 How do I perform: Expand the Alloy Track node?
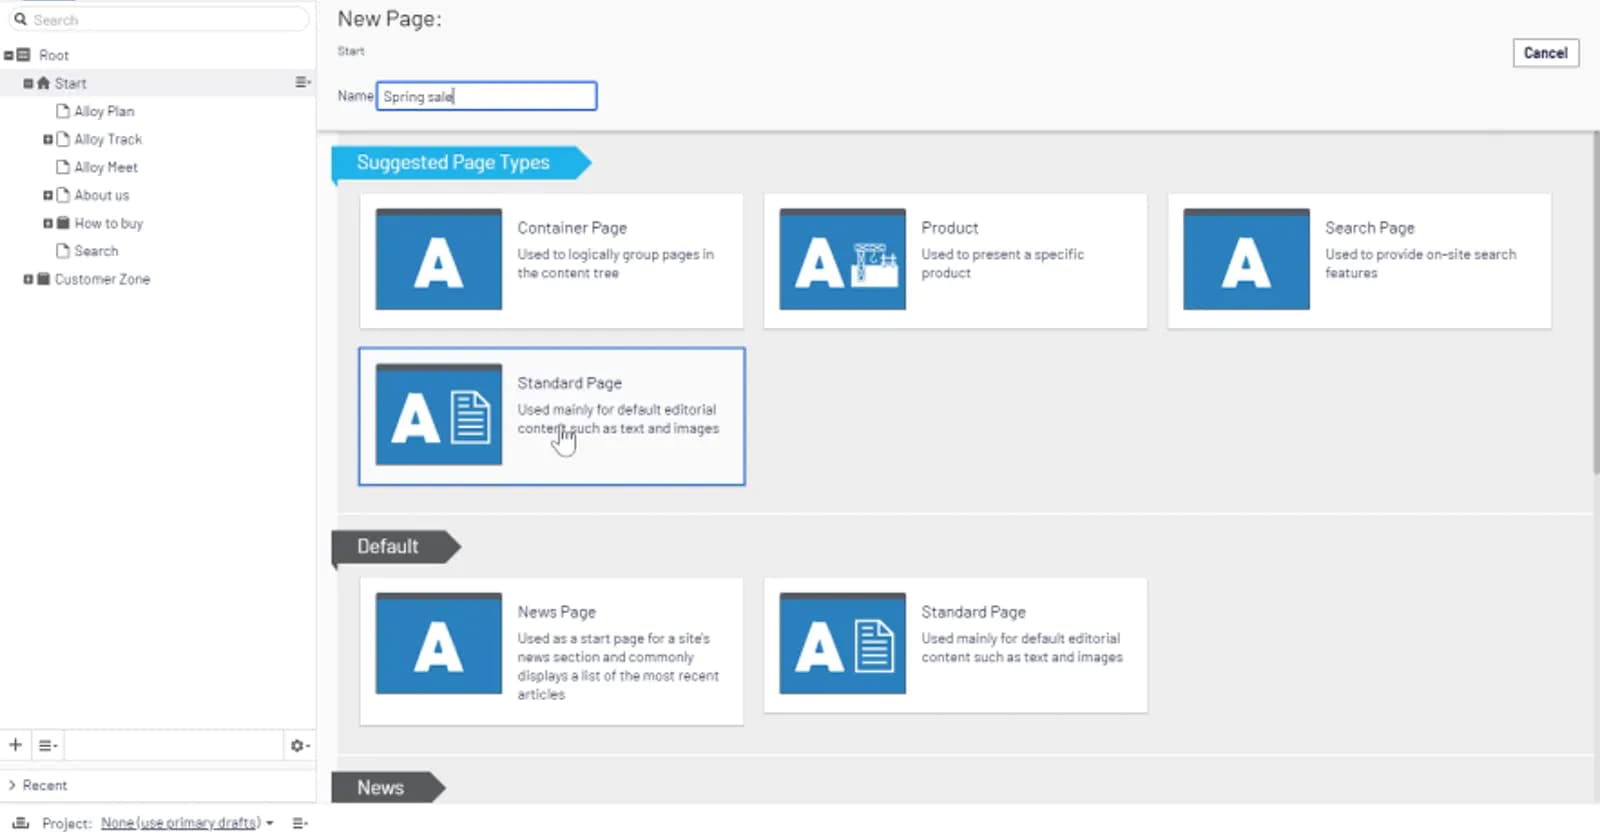point(48,139)
